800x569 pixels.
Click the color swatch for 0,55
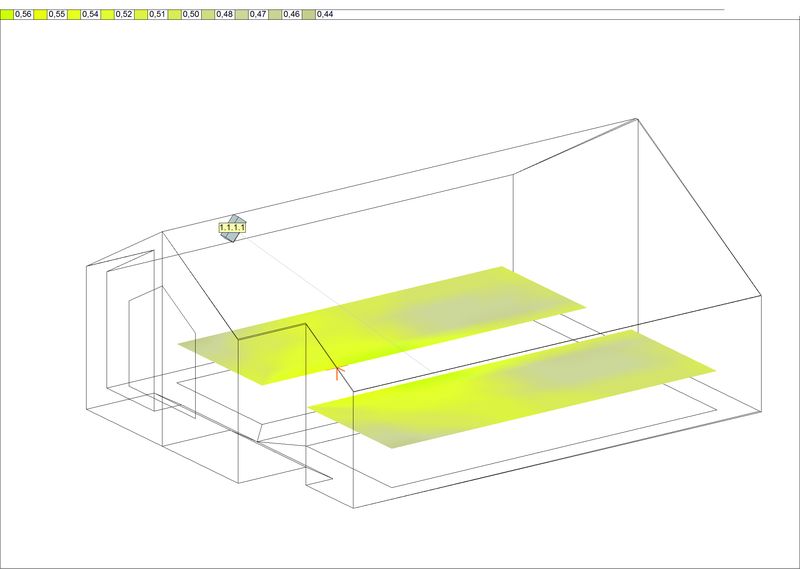pos(40,14)
